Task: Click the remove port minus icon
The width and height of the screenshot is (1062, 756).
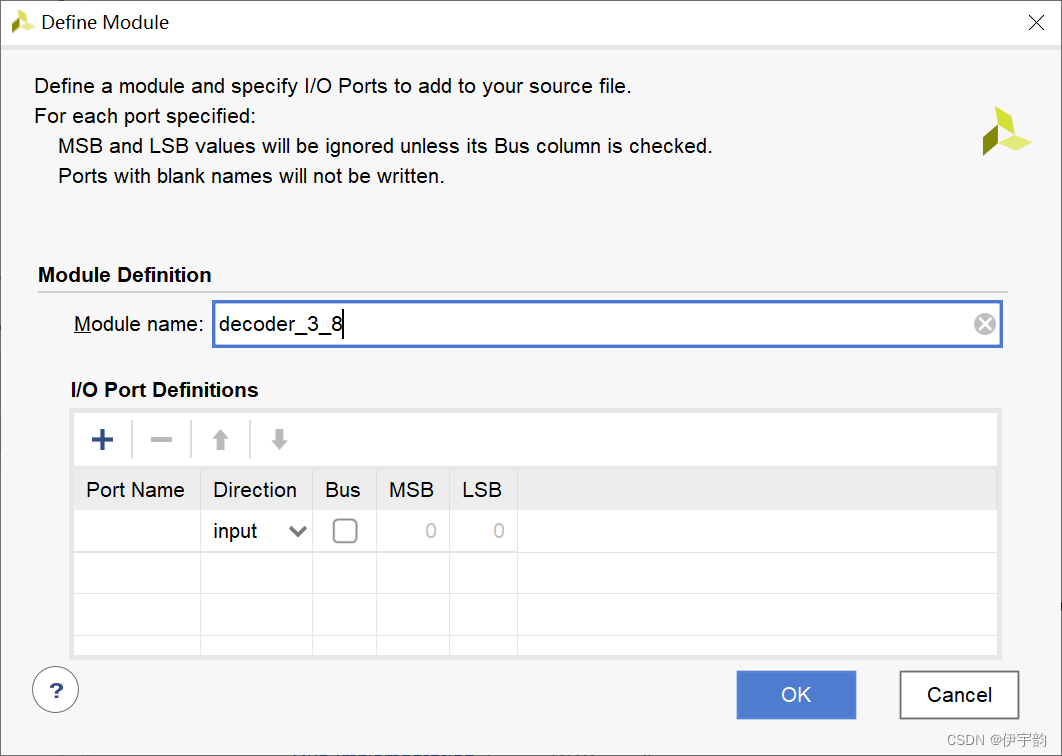Action: 161,439
